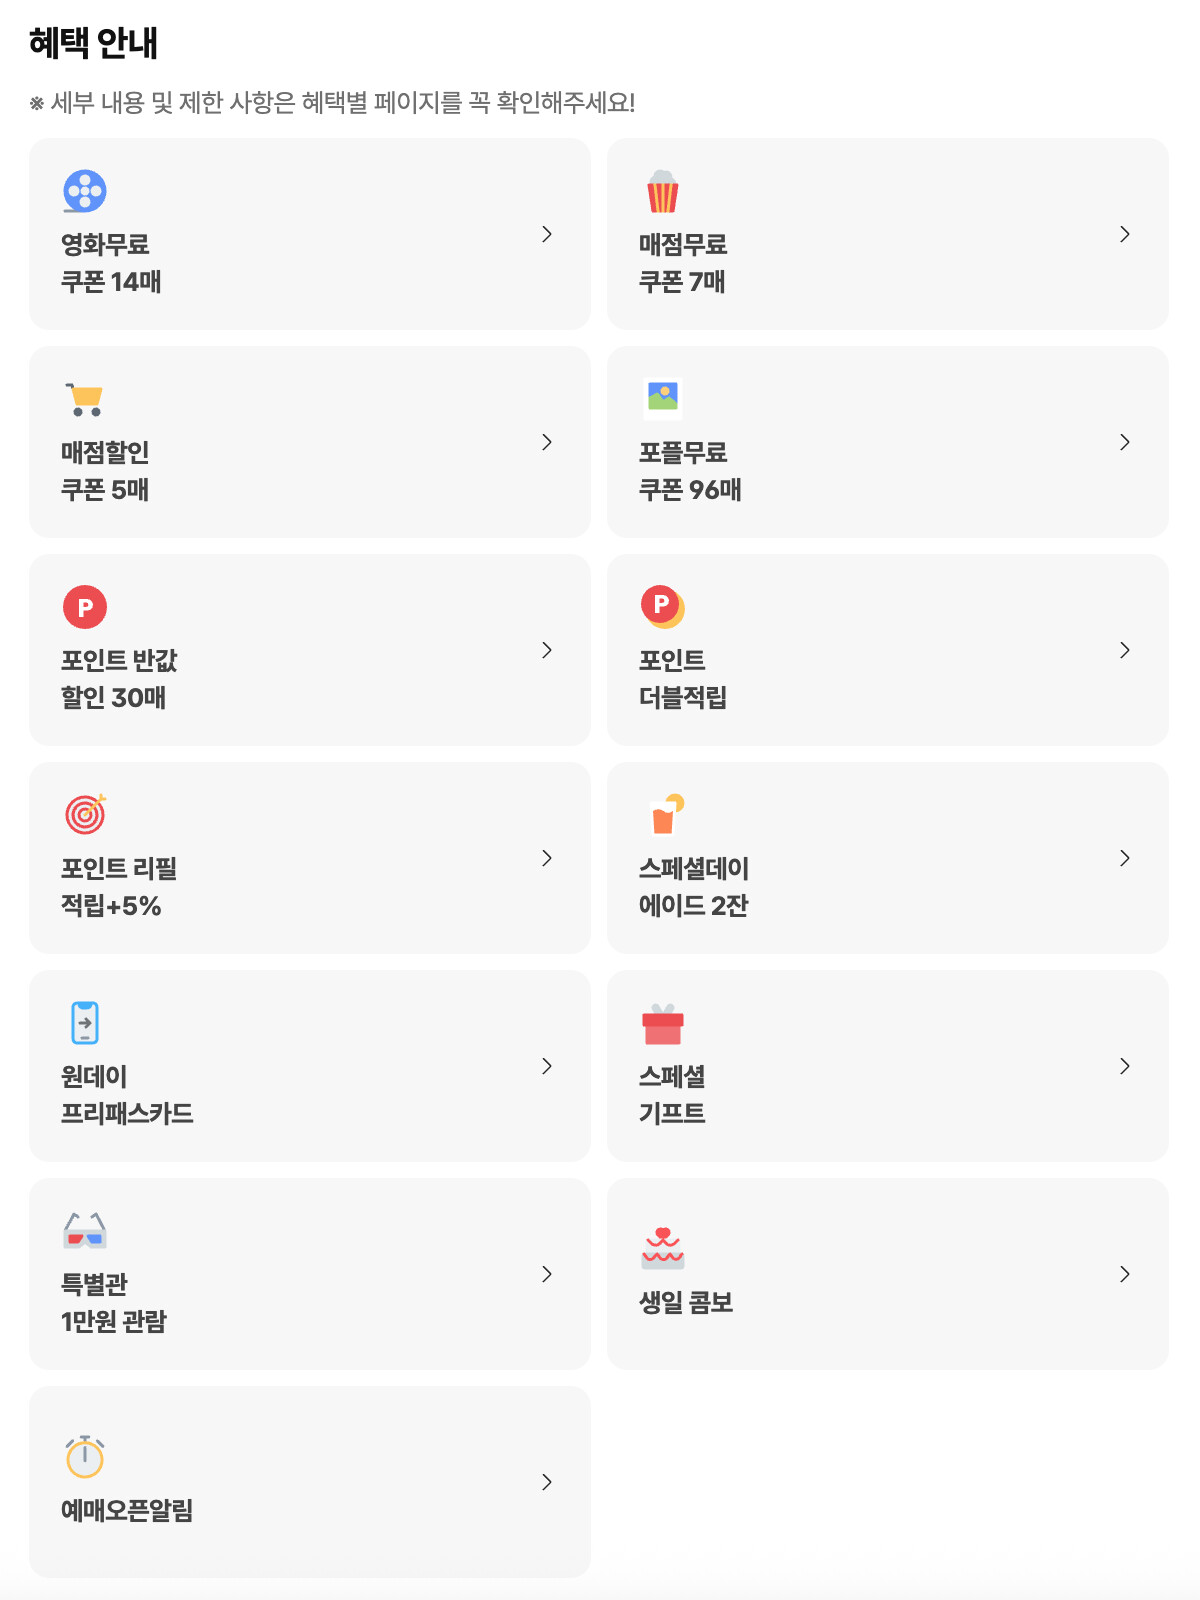Open the 예매오픈알림 benefit label

[127, 1510]
